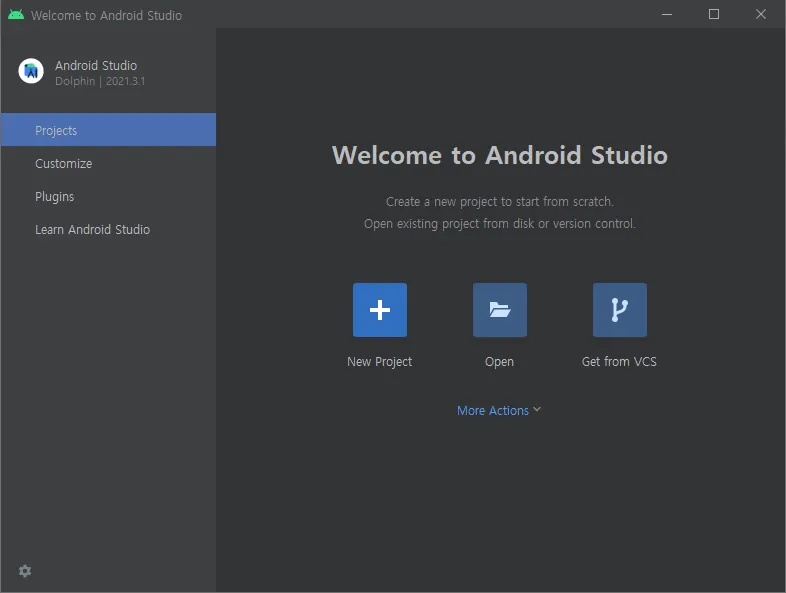Click the Android Studio logo in the sidebar

point(31,71)
